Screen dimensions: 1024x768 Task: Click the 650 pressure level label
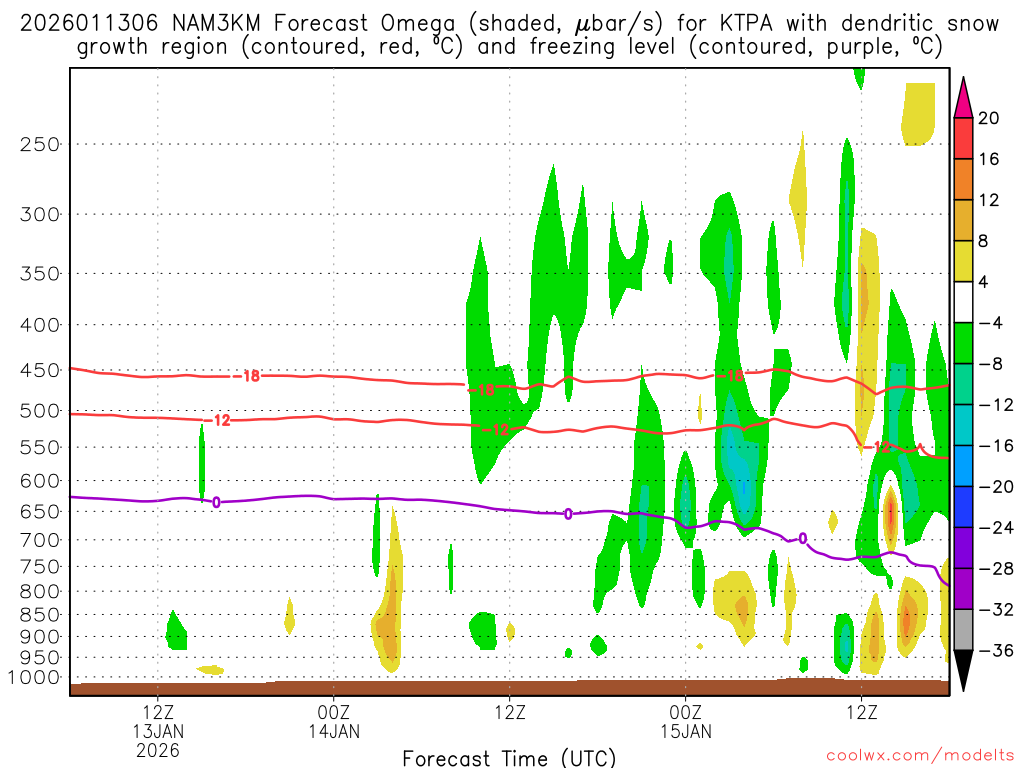40,511
